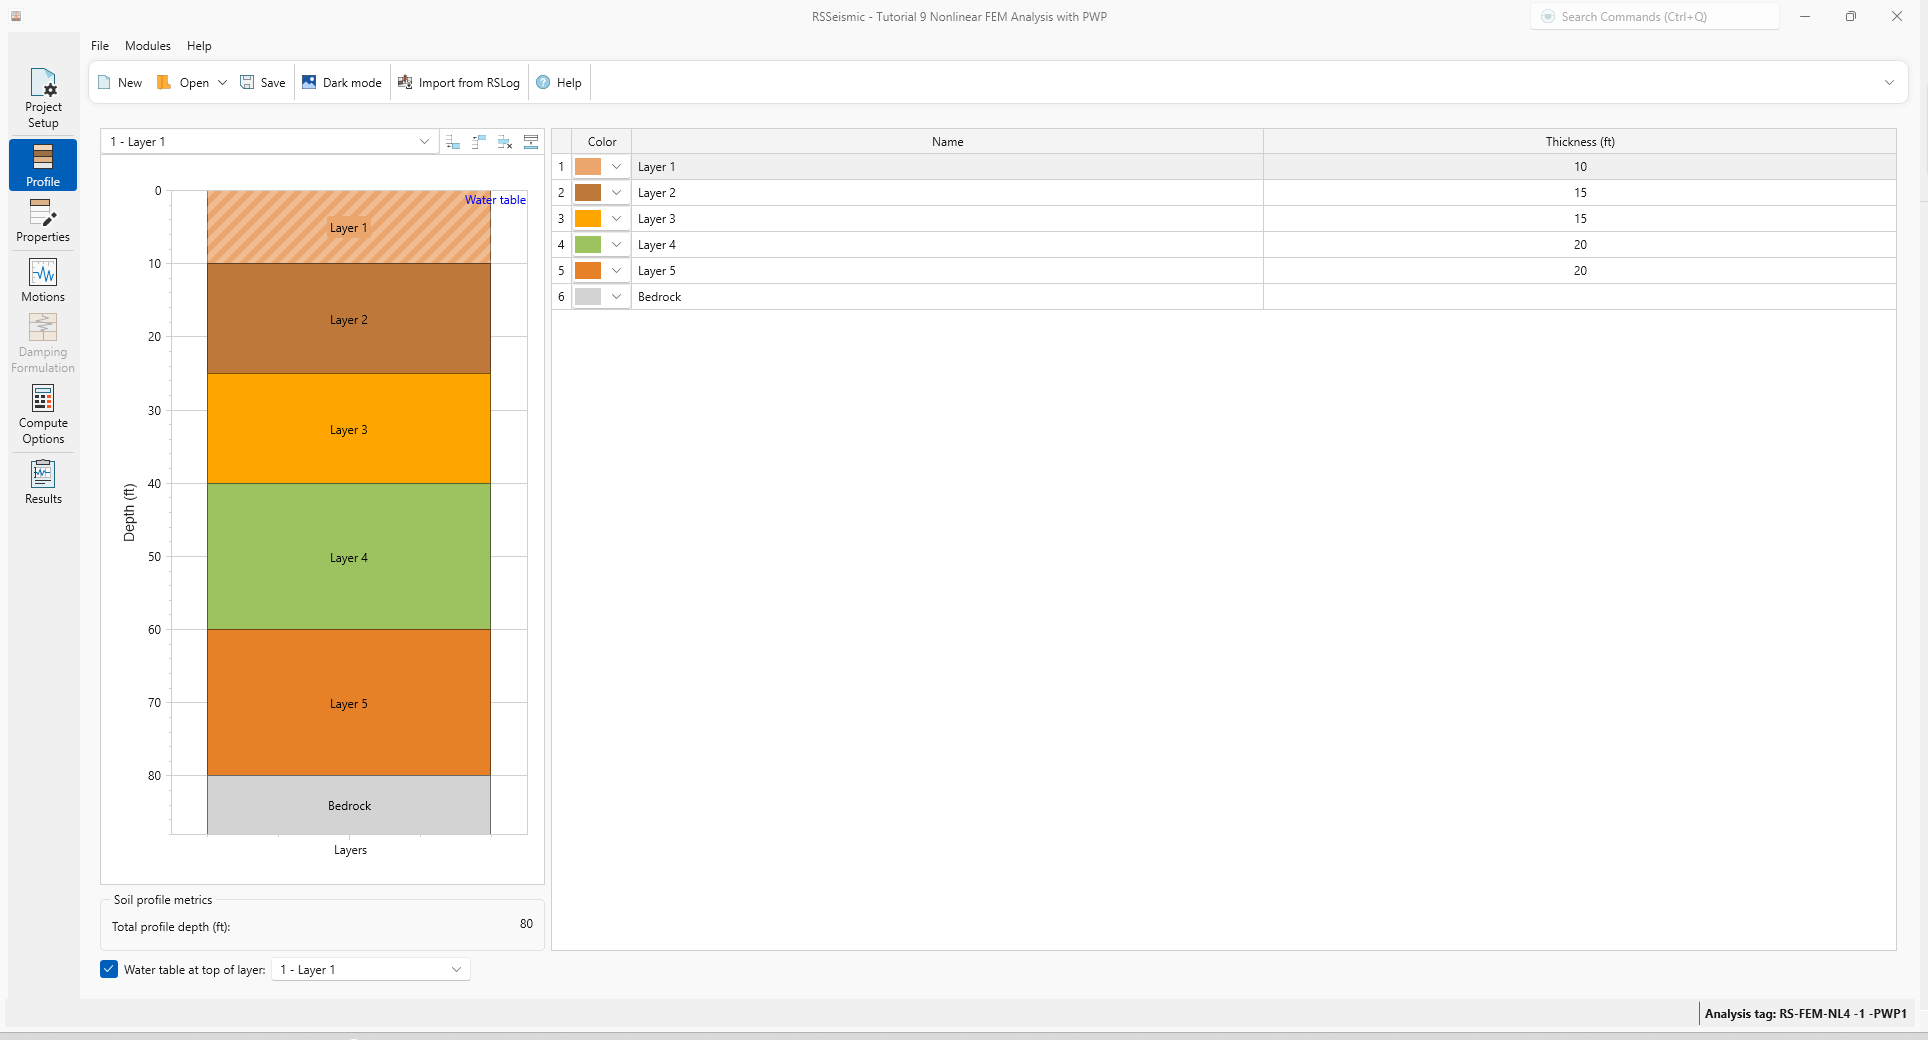
Task: Expand the Open button dropdown arrow
Action: (x=222, y=83)
